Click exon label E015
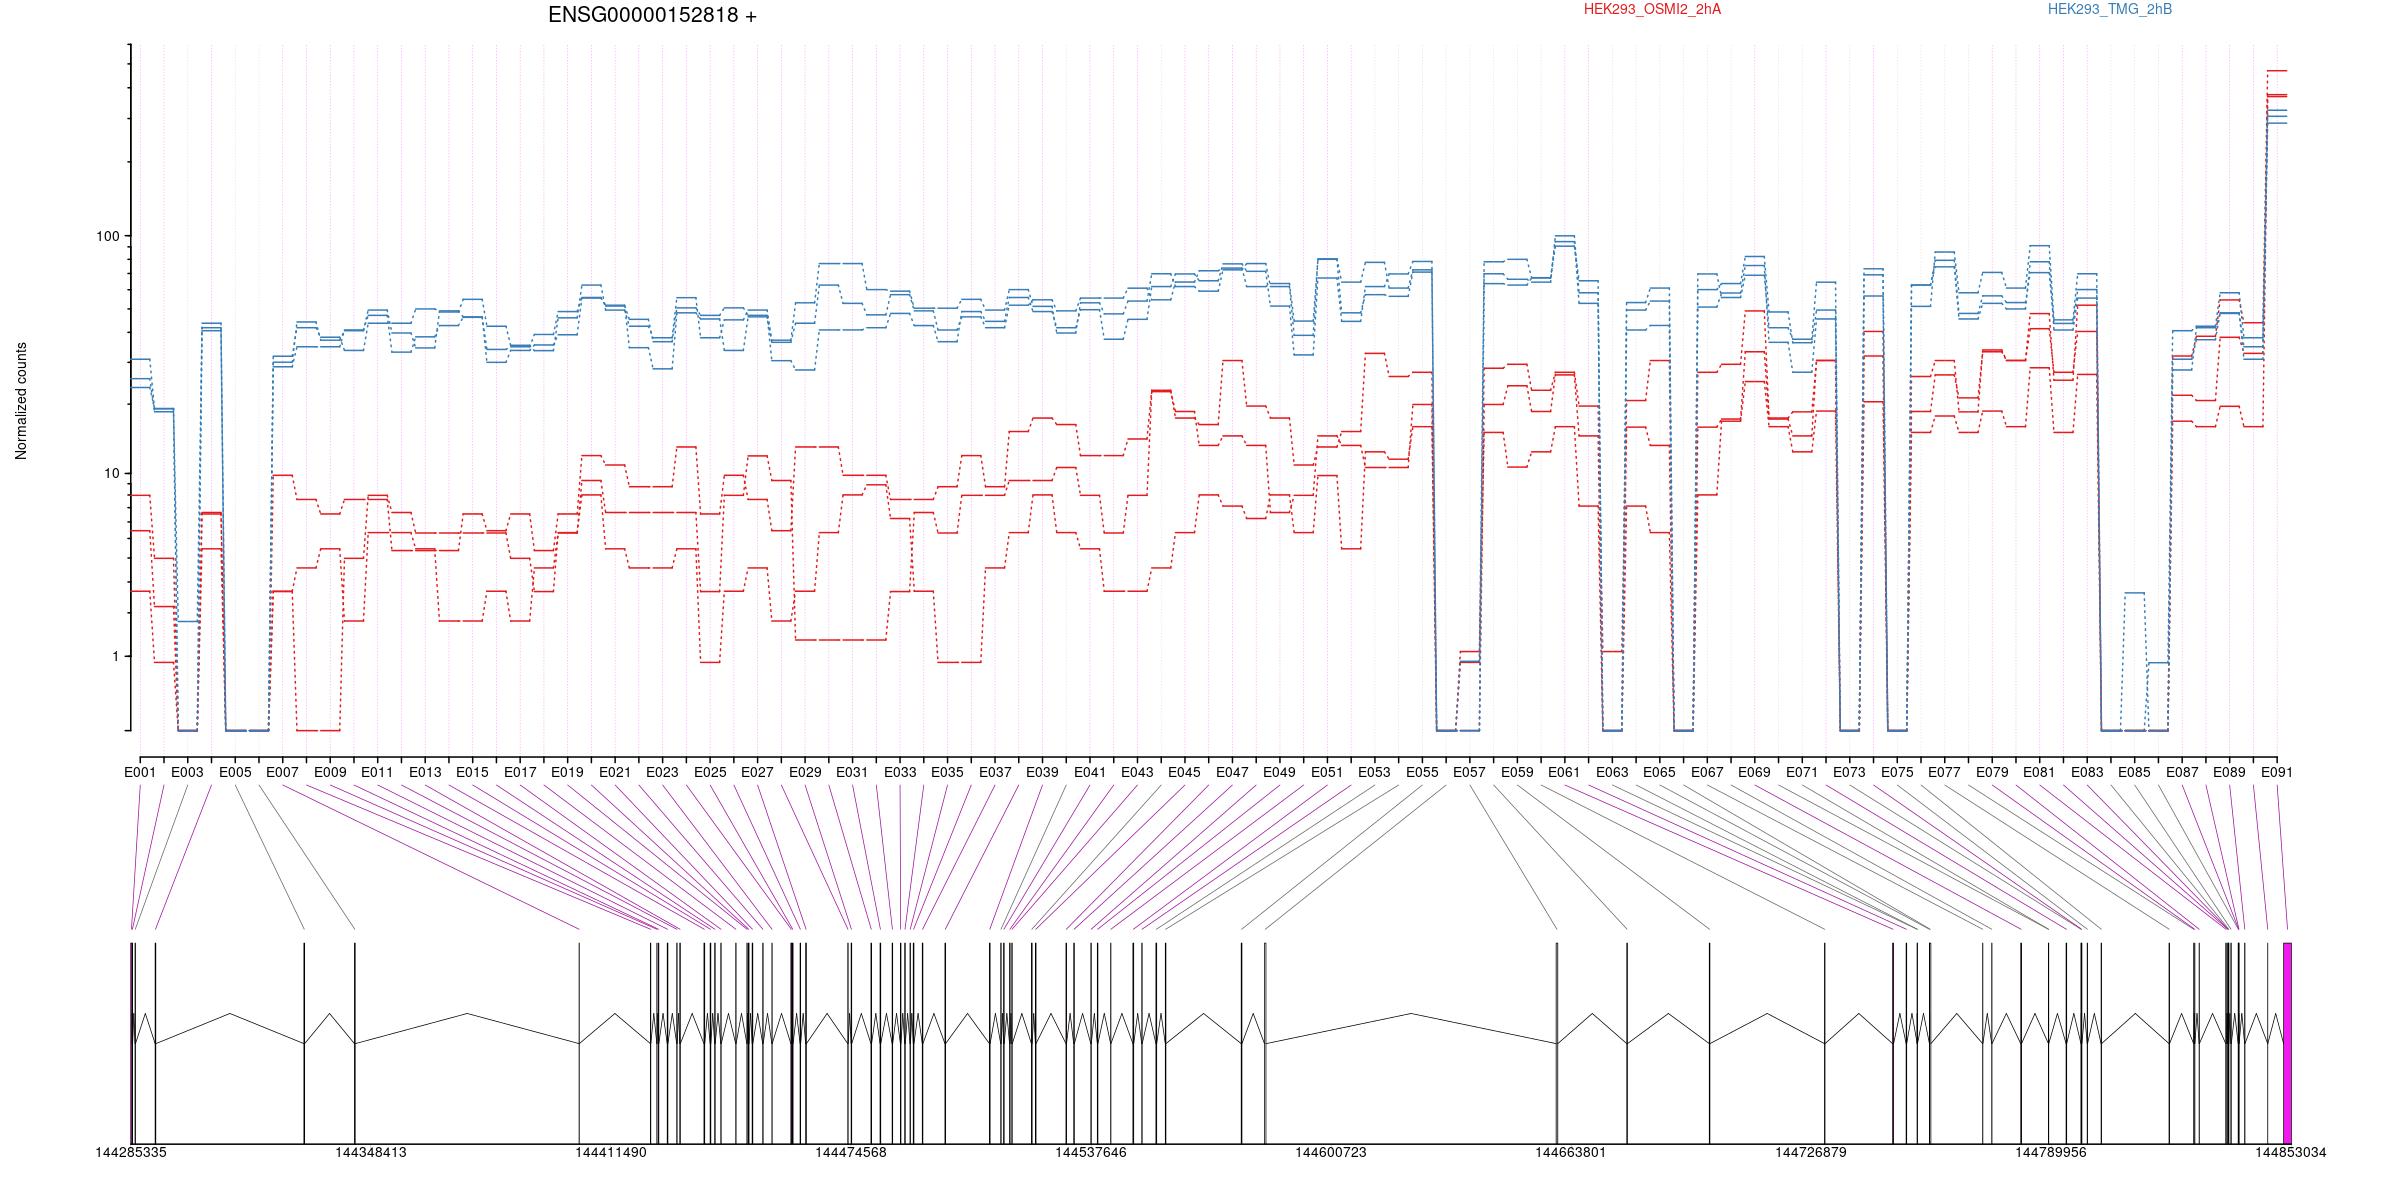Screen dimensions: 2400x1200 click(472, 772)
